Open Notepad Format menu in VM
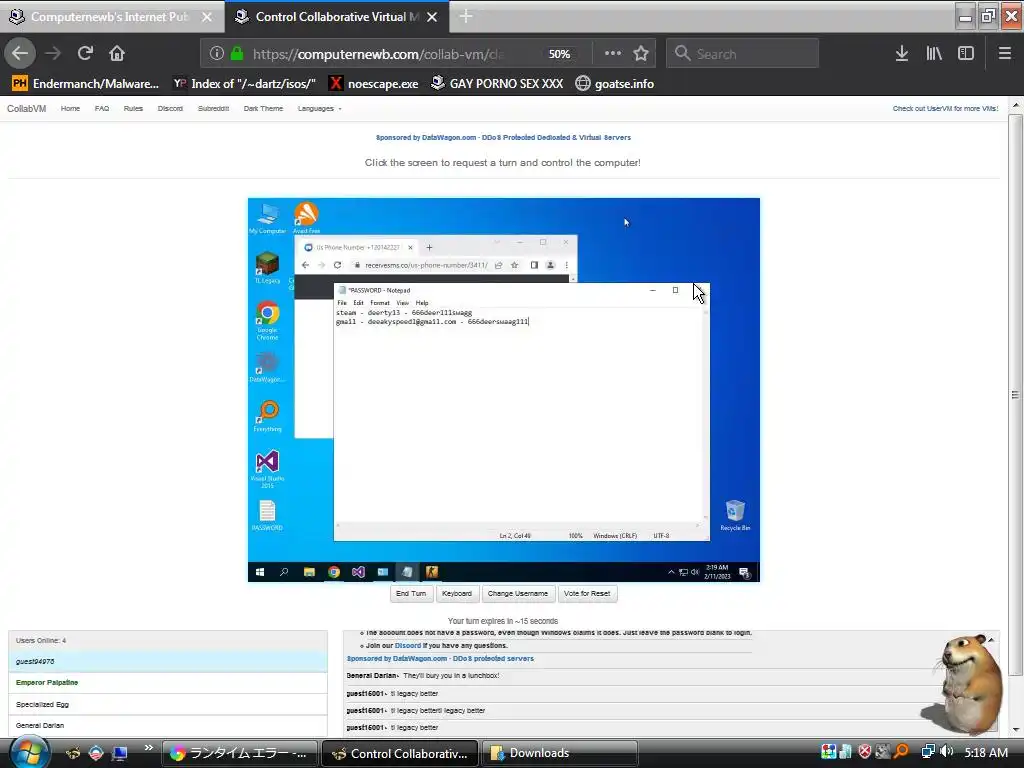1024x768 pixels. click(379, 303)
